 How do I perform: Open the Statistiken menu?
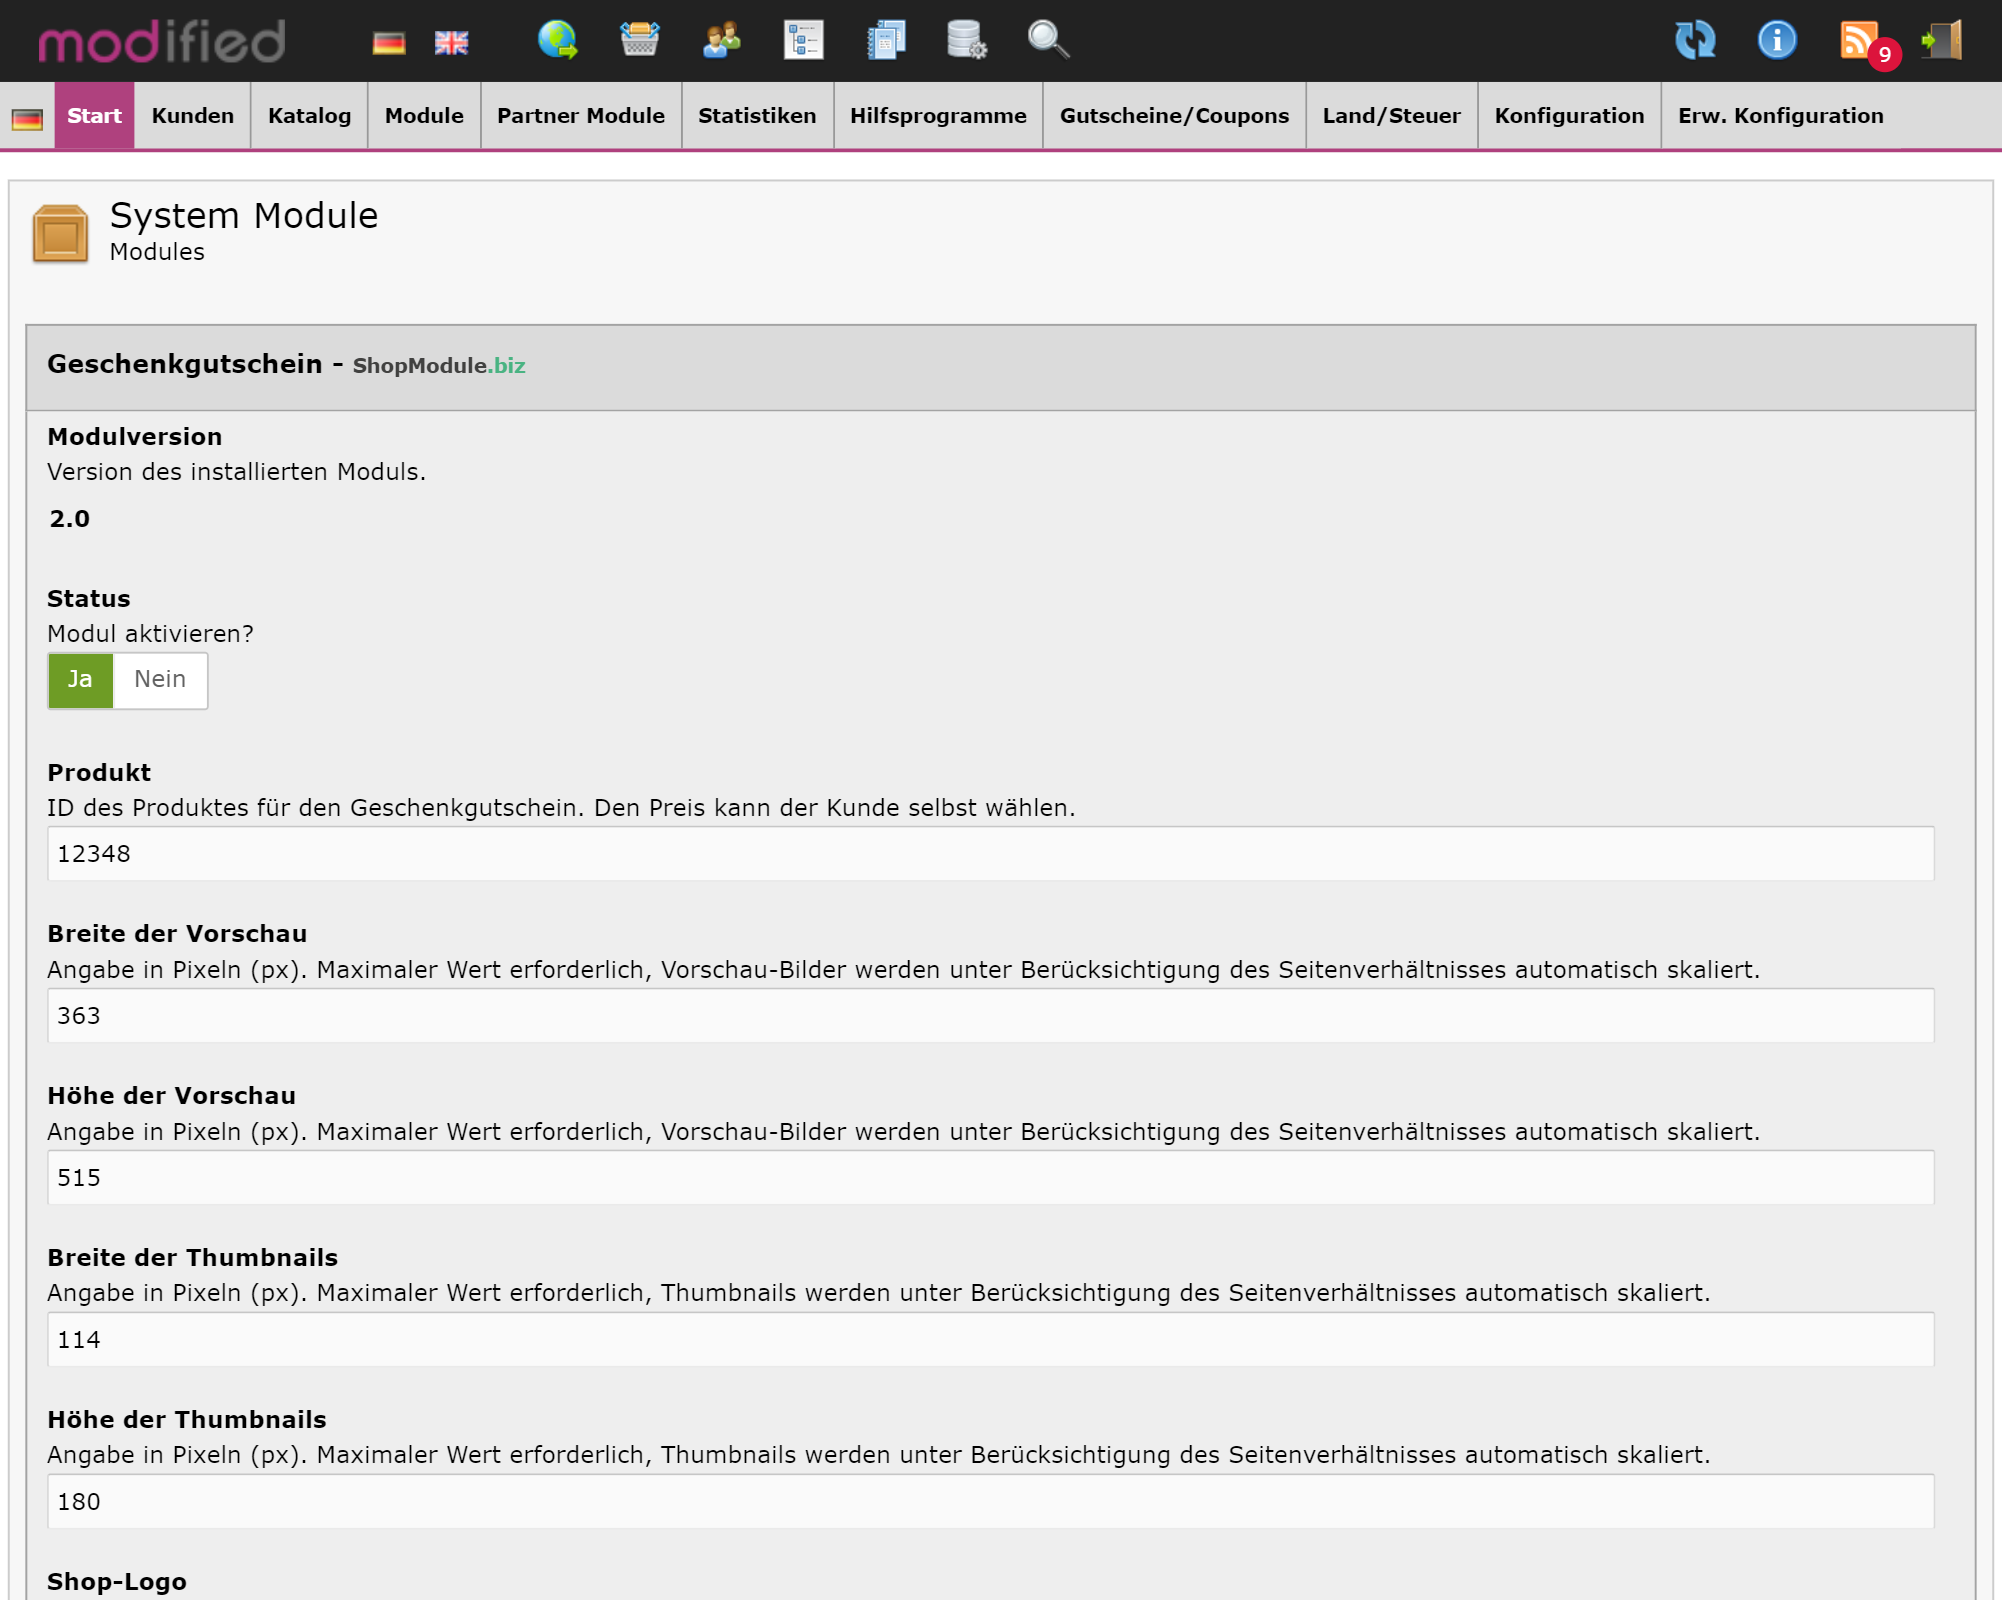click(x=757, y=115)
